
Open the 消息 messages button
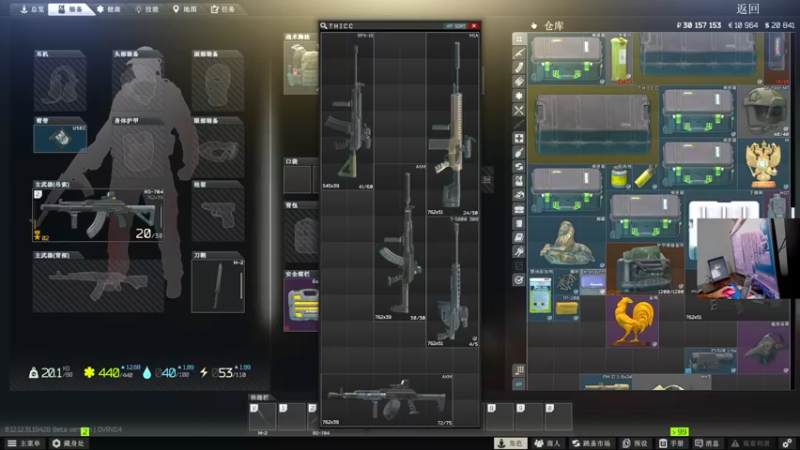708,443
